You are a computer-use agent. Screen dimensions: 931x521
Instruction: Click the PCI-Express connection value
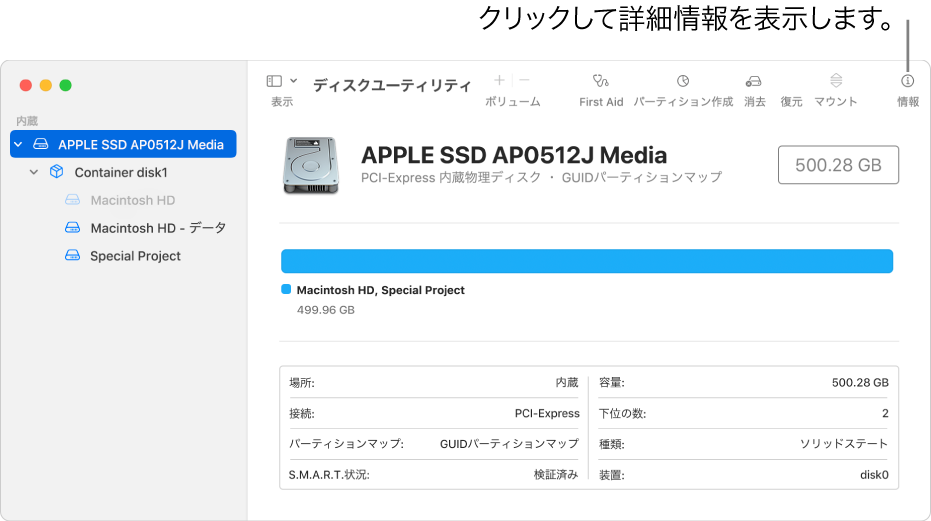click(x=547, y=413)
